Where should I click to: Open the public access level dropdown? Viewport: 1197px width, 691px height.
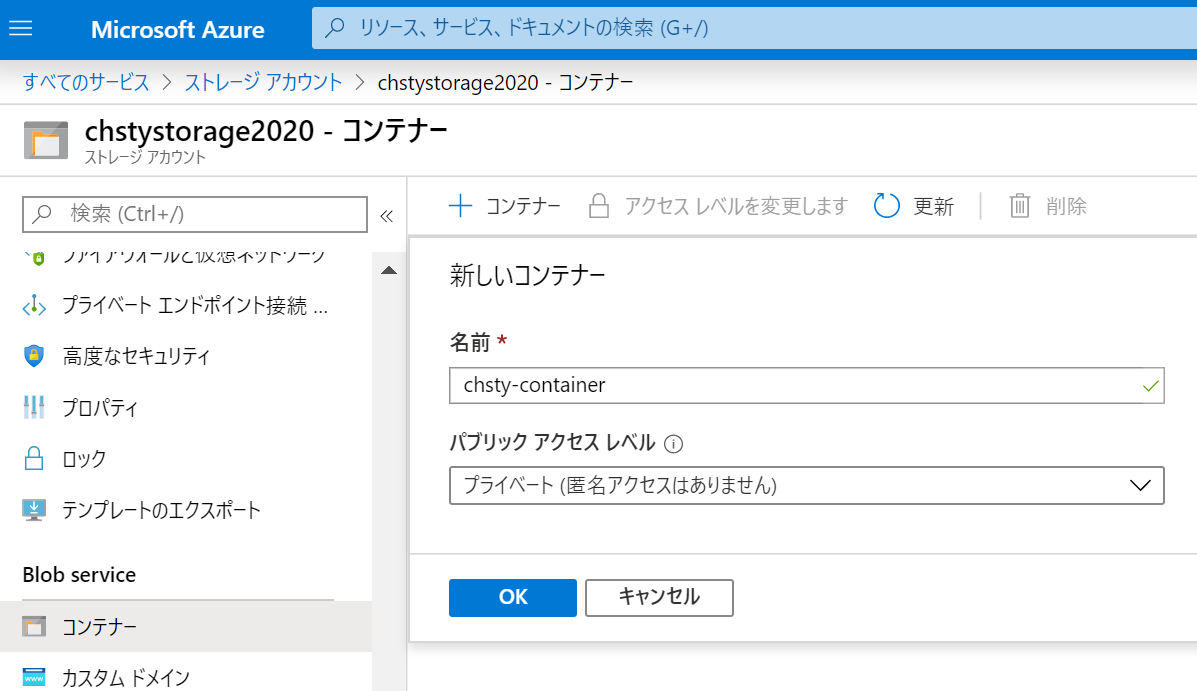pyautogui.click(x=806, y=486)
